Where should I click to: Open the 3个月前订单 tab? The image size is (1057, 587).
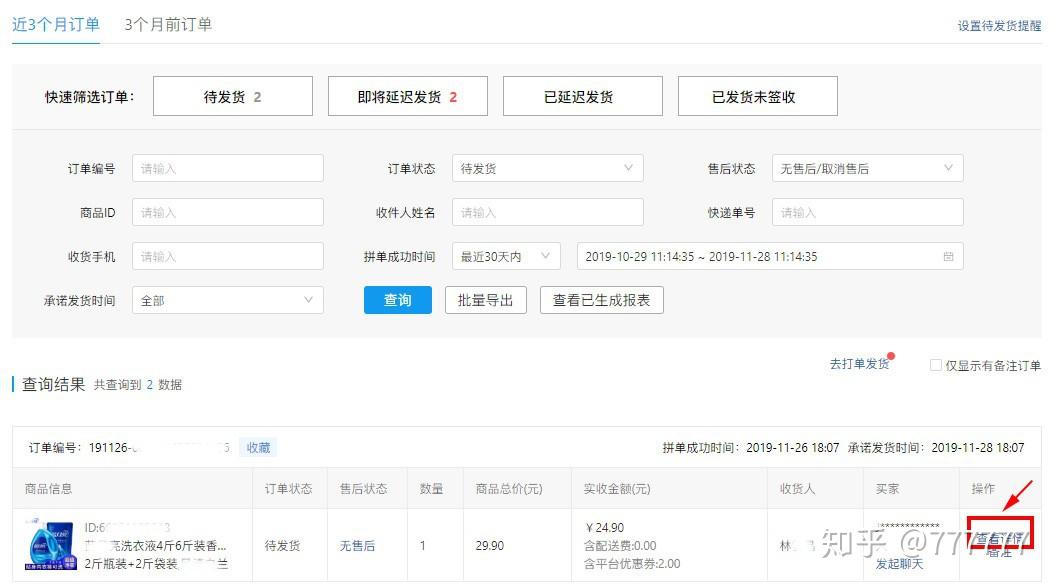168,25
